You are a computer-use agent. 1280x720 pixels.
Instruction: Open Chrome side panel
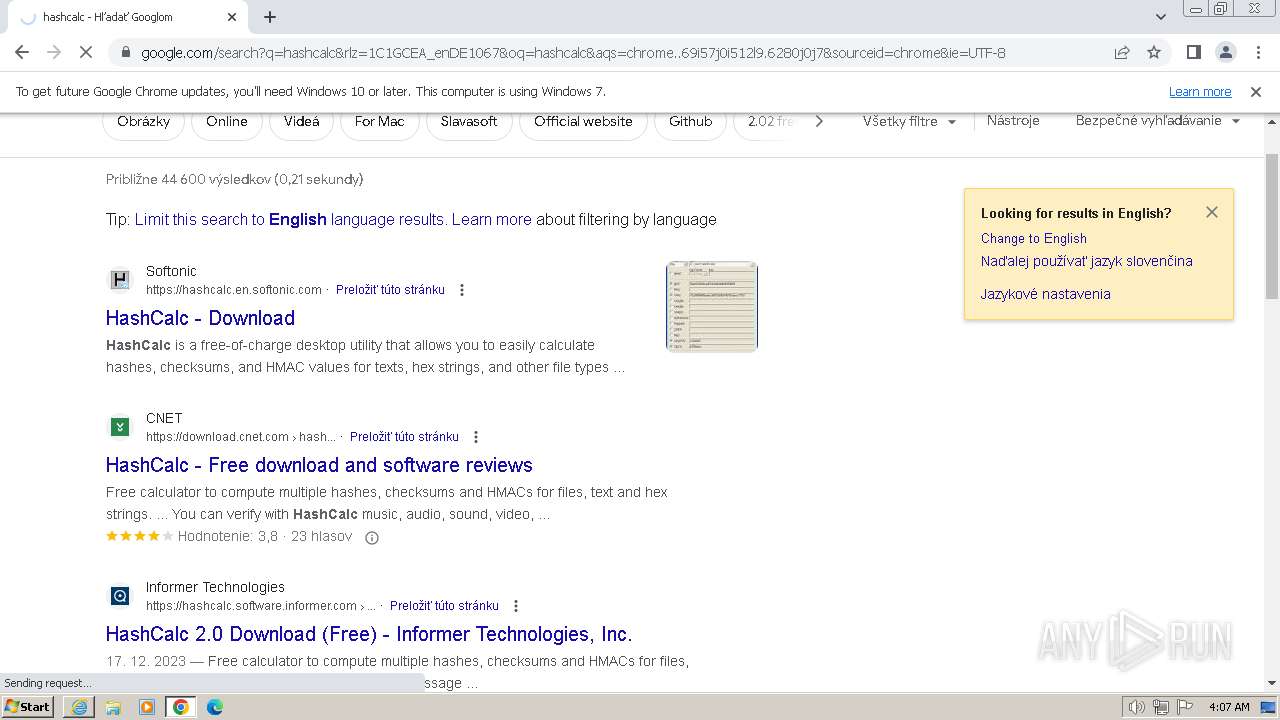[x=1193, y=53]
